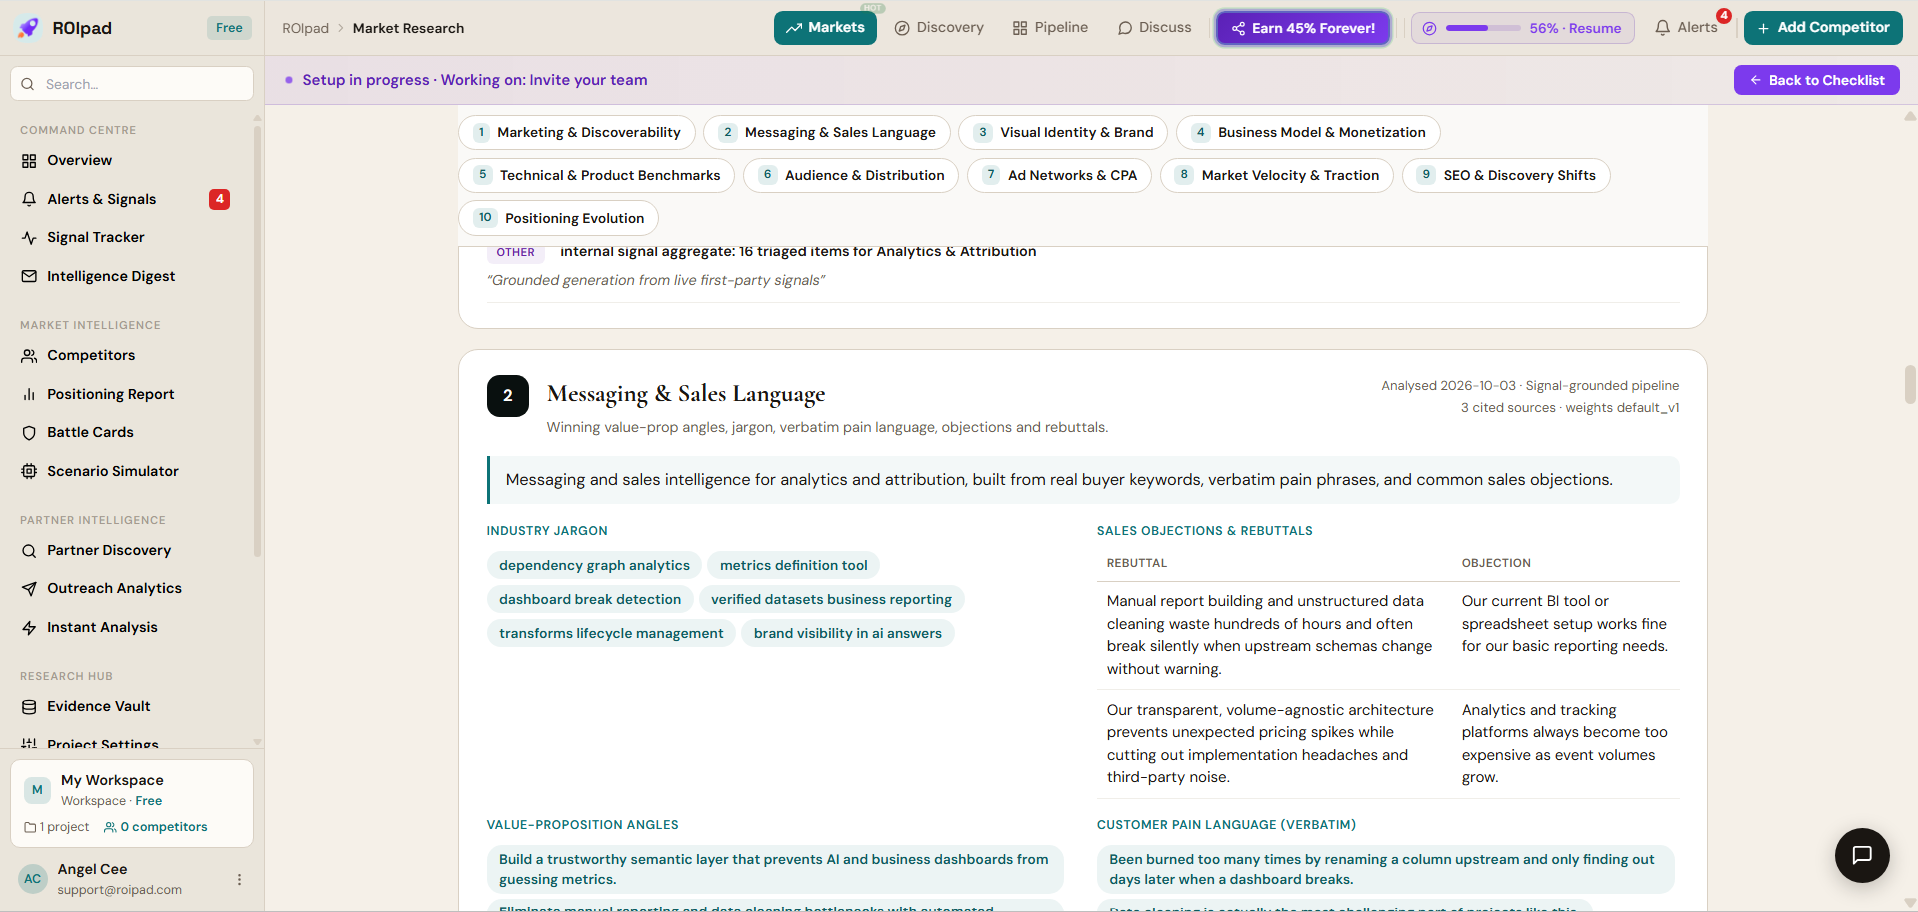Click the sidebar Search field
1918x912 pixels.
(132, 84)
